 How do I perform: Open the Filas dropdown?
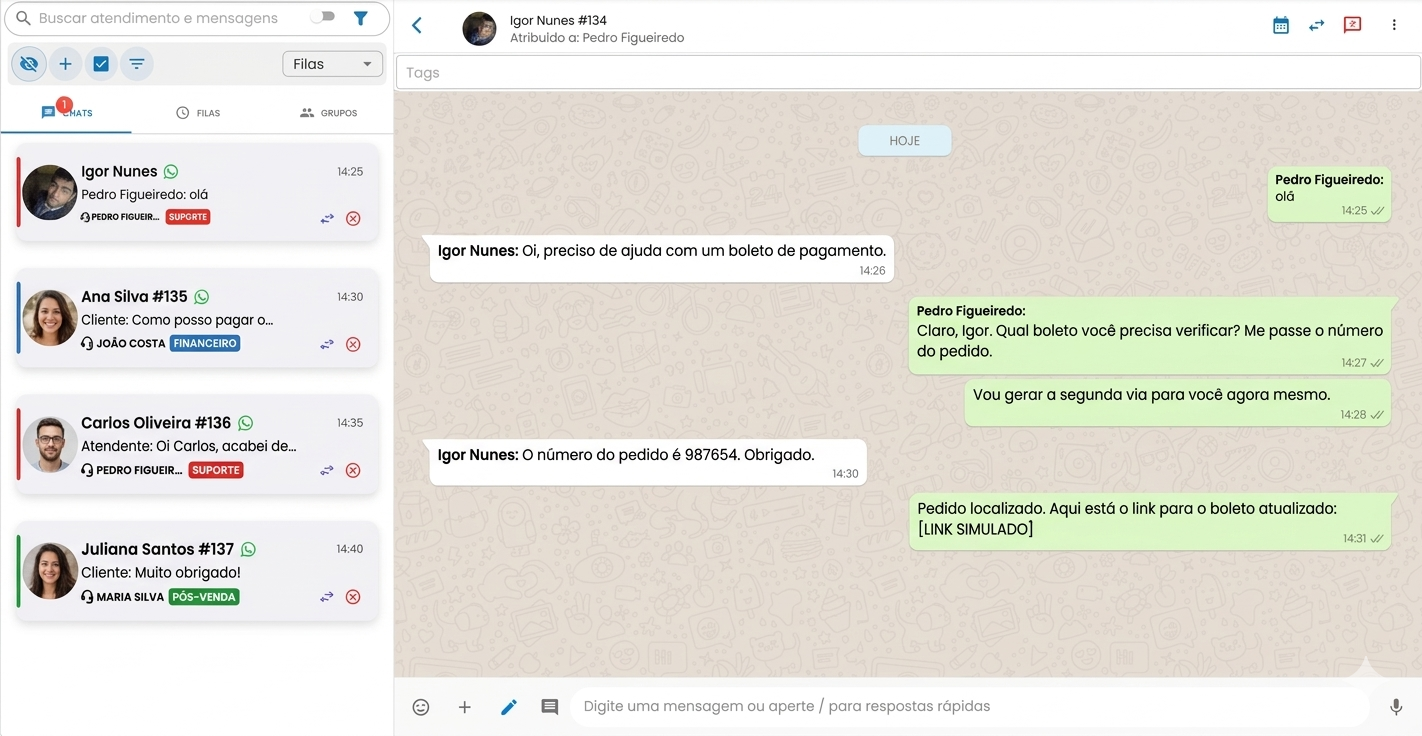pos(332,64)
